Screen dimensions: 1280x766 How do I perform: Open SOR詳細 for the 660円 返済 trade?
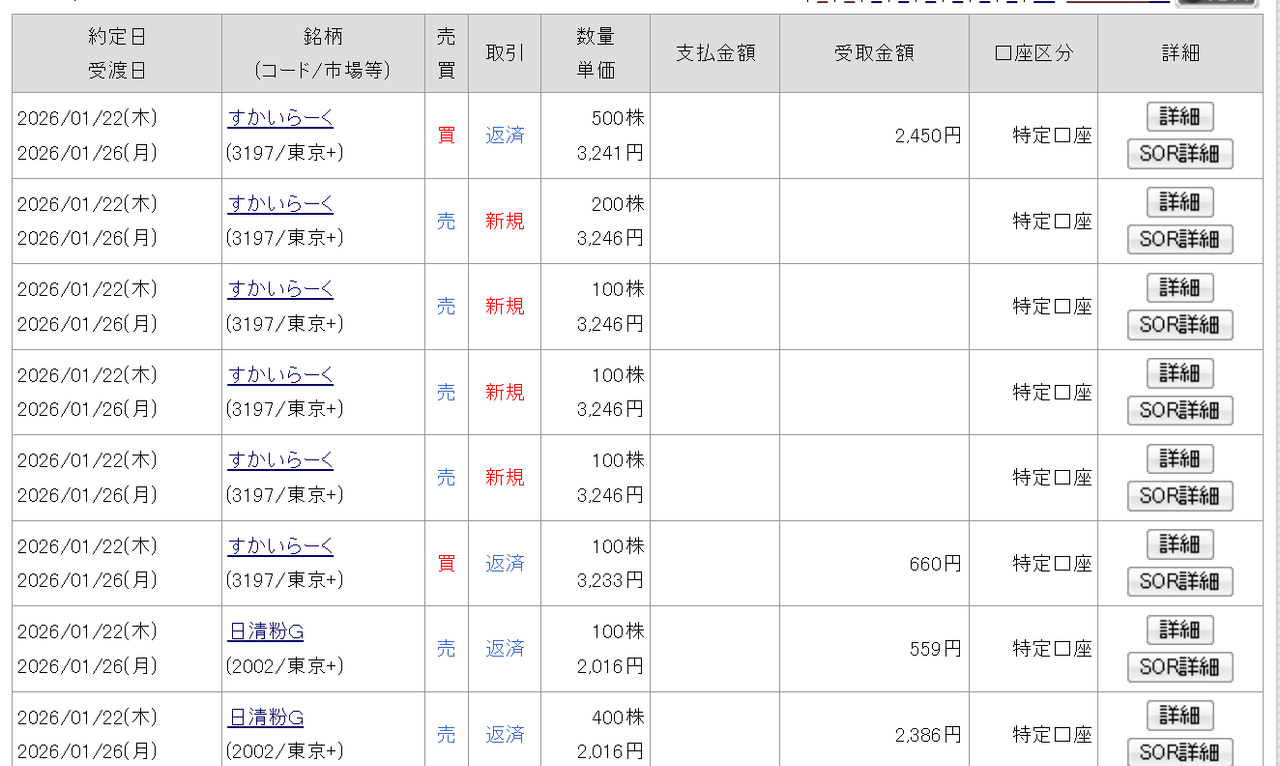[1179, 581]
